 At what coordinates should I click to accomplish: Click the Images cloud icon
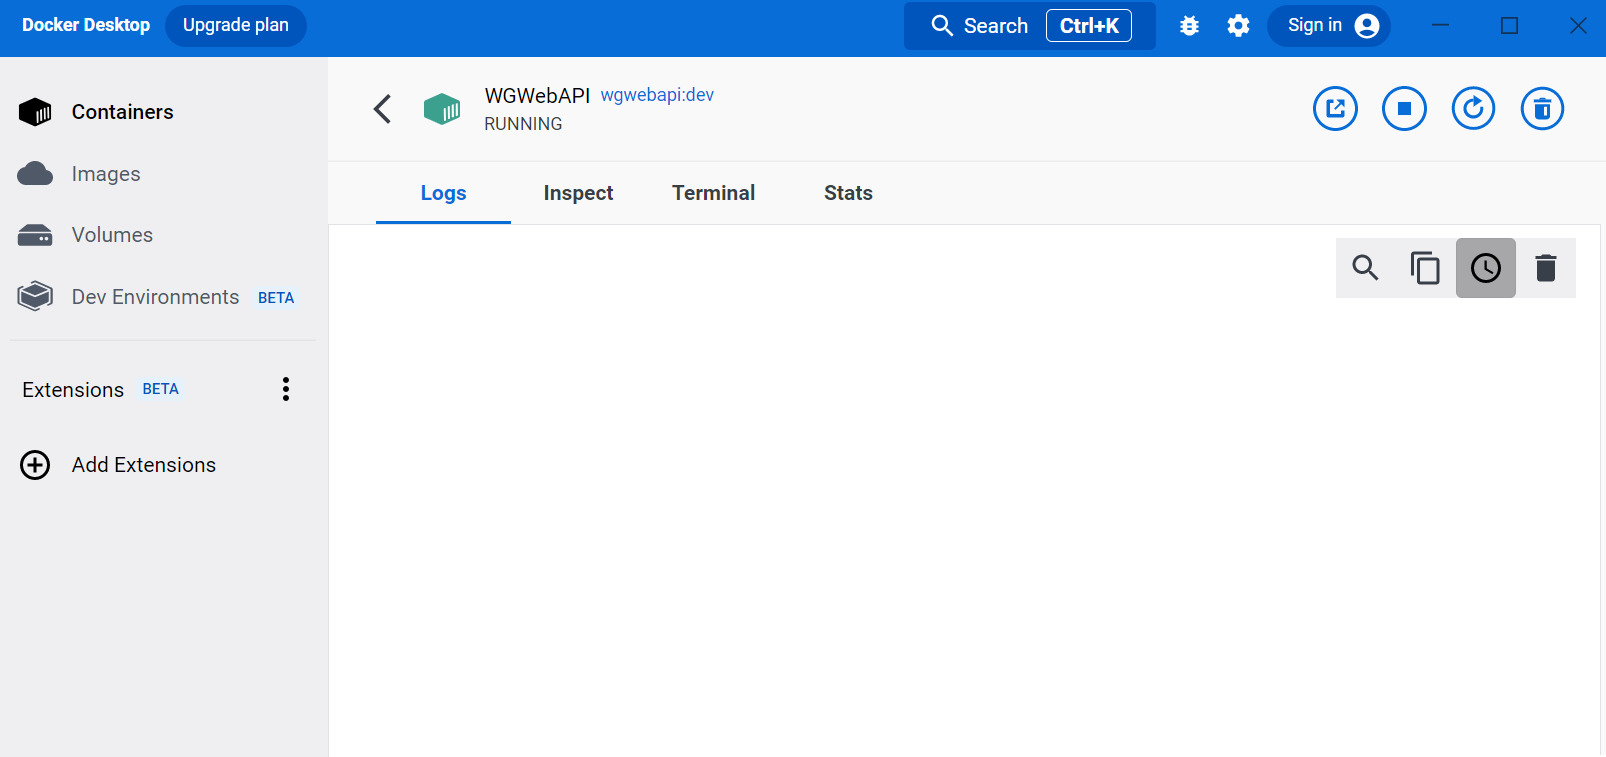35,174
